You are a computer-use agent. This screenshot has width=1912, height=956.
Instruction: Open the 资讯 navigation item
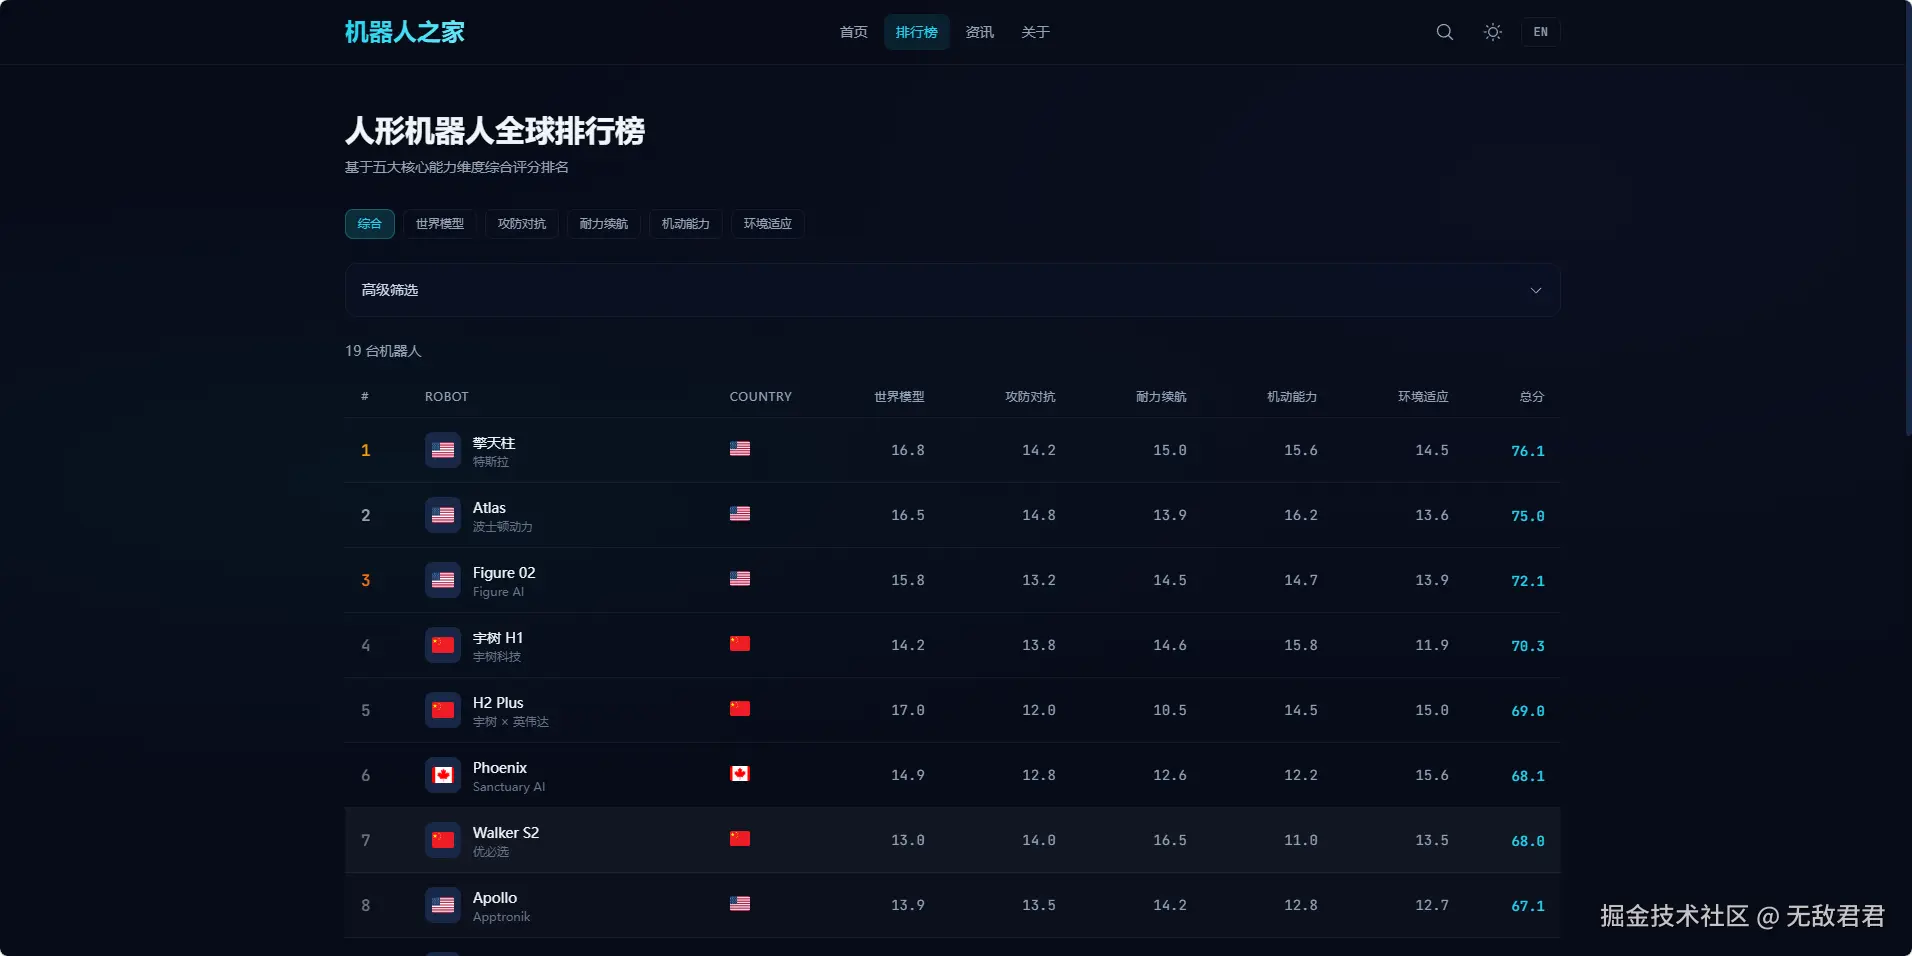pyautogui.click(x=980, y=32)
